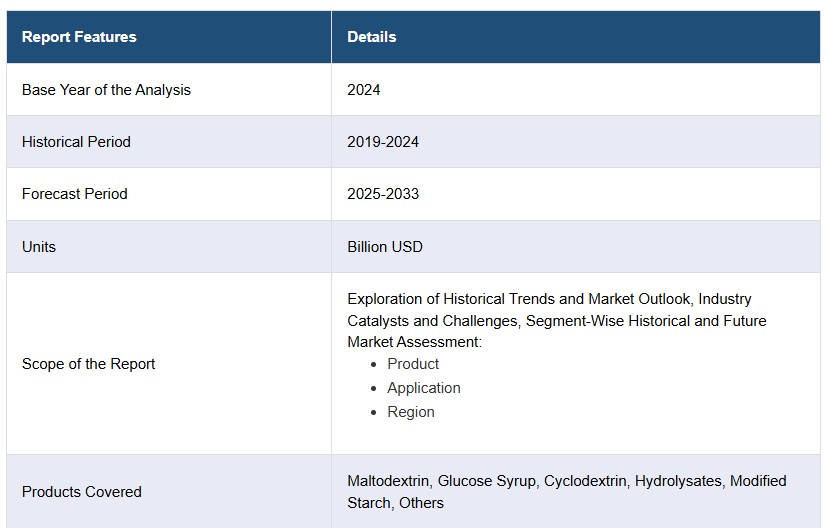
Task: Click the Product bullet item
Action: click(x=413, y=364)
